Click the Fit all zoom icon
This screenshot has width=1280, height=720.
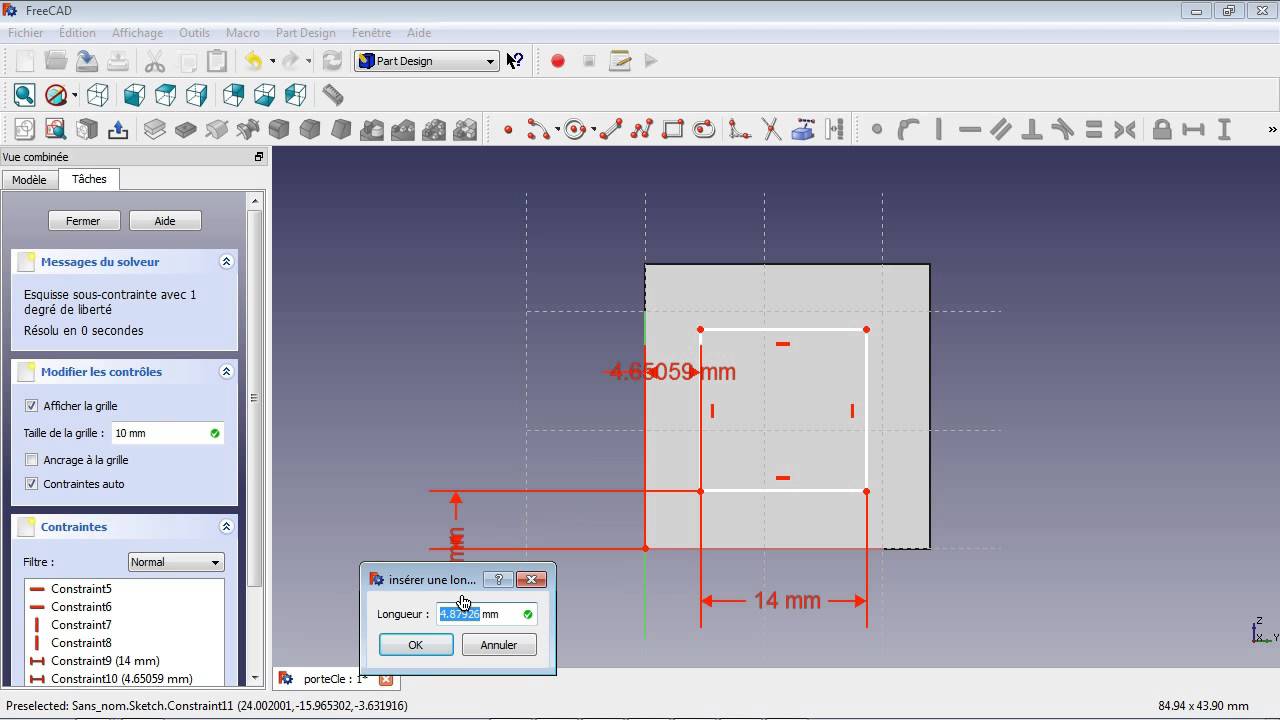(x=25, y=95)
